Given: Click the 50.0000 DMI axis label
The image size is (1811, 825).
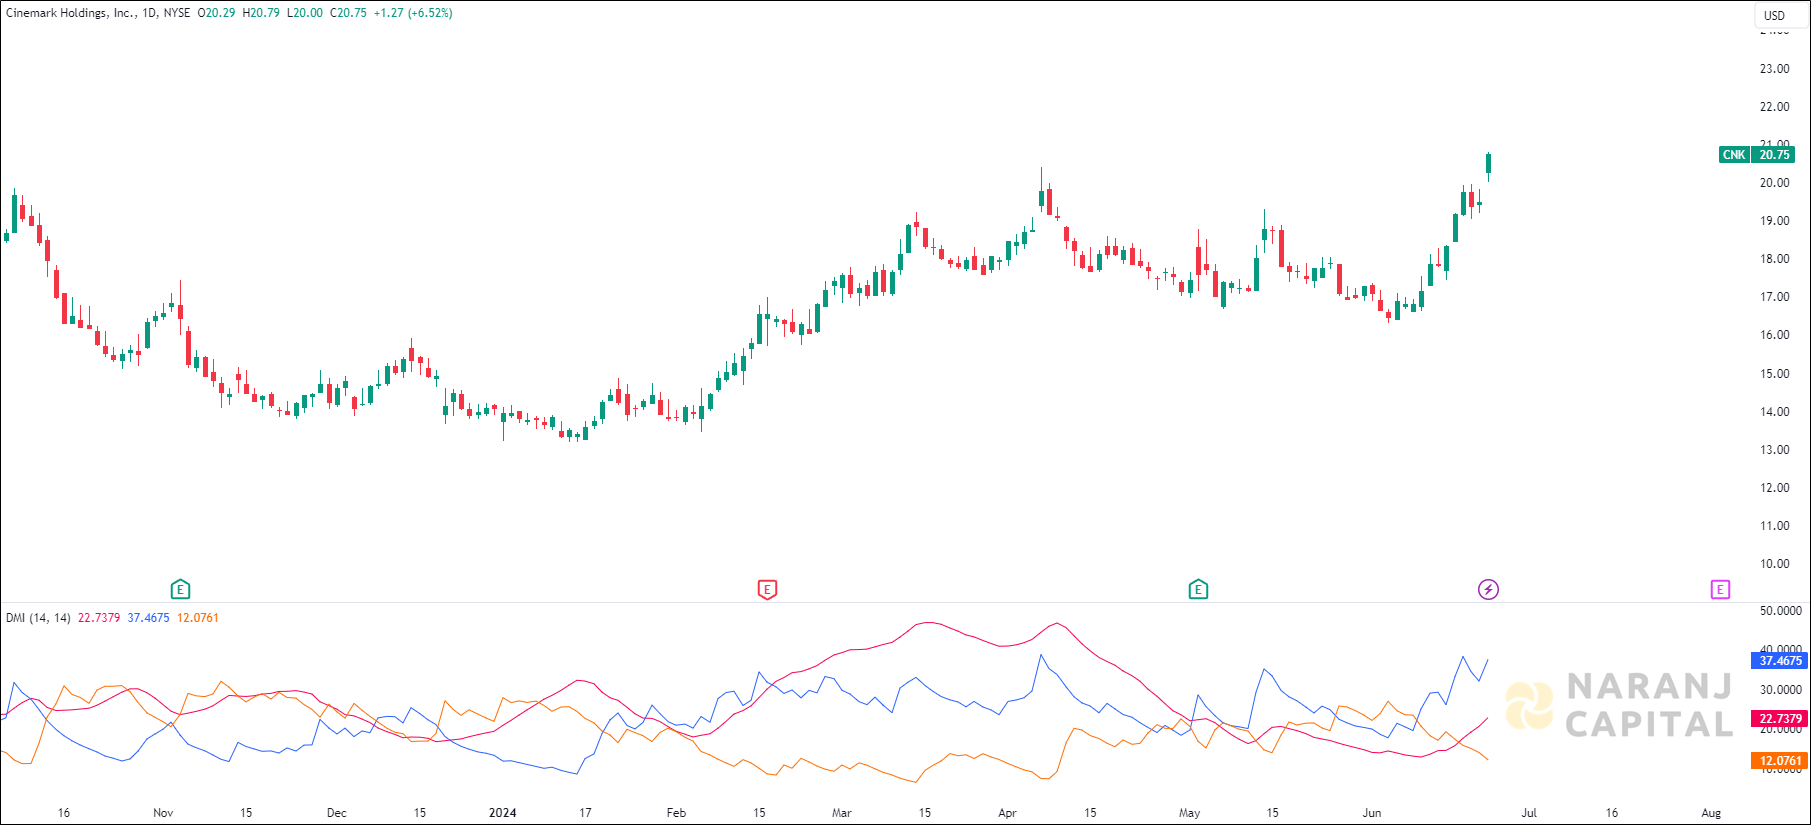Looking at the screenshot, I should [1781, 611].
